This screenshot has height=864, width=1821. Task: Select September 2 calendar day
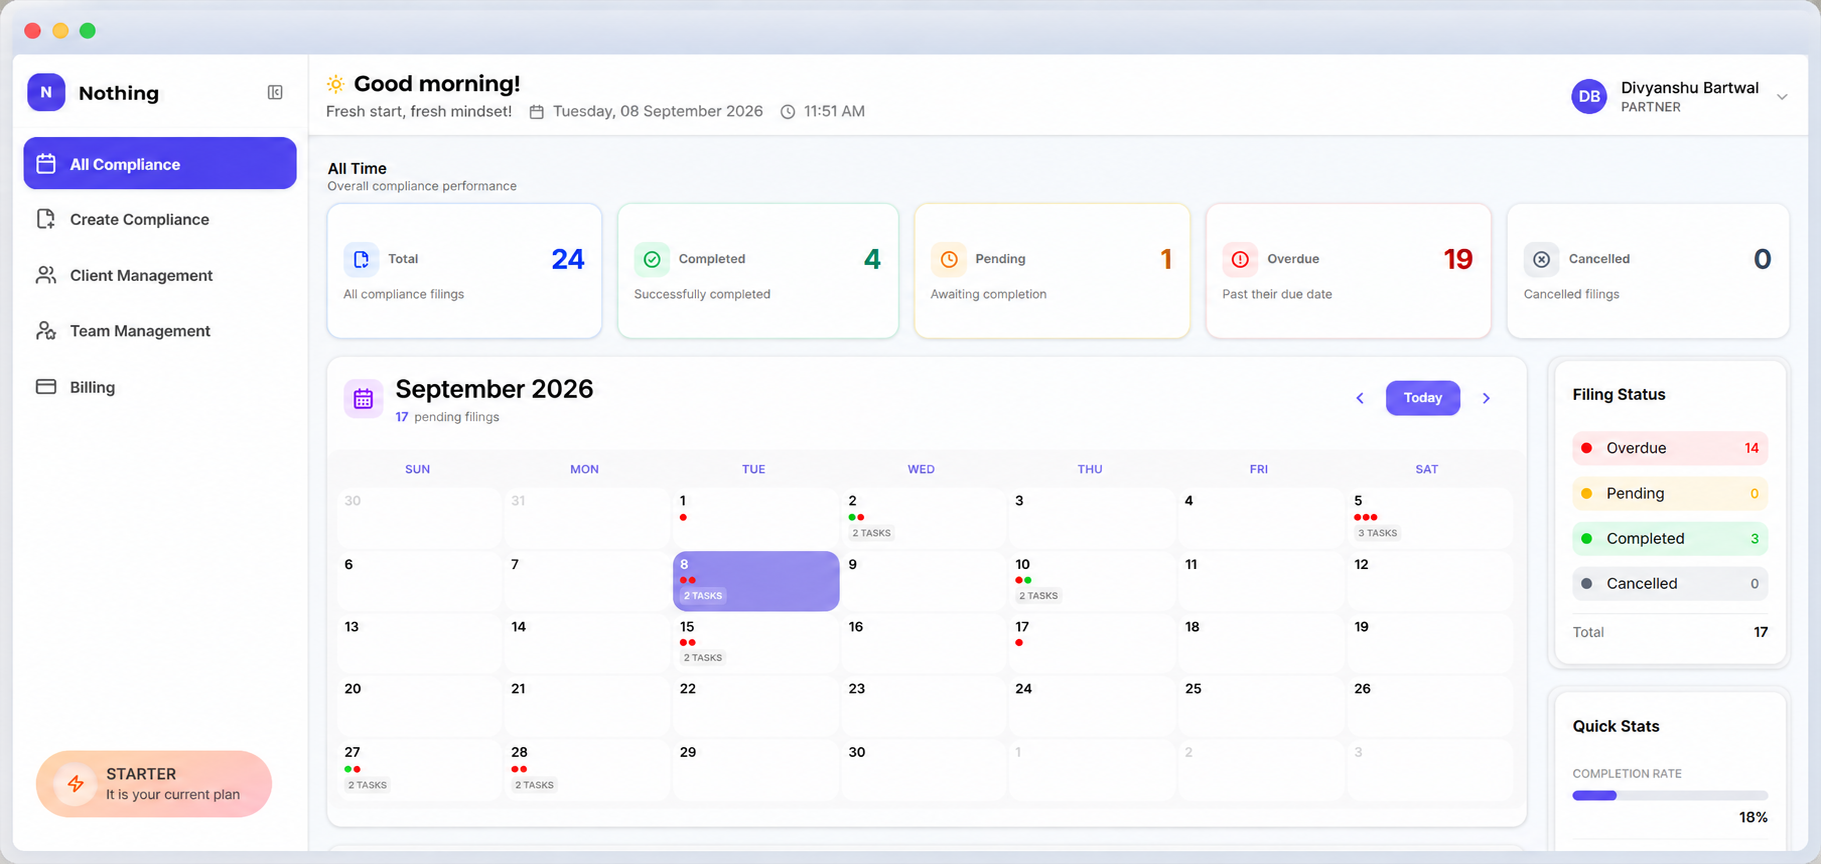(x=923, y=518)
